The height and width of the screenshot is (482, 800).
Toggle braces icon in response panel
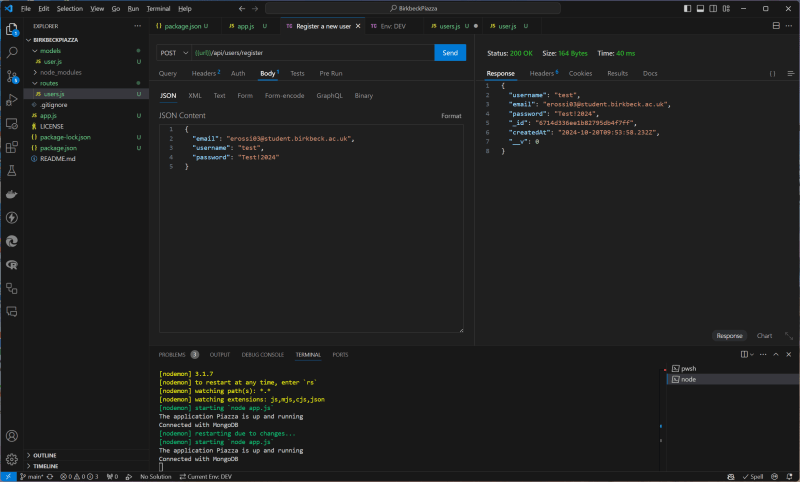click(772, 74)
